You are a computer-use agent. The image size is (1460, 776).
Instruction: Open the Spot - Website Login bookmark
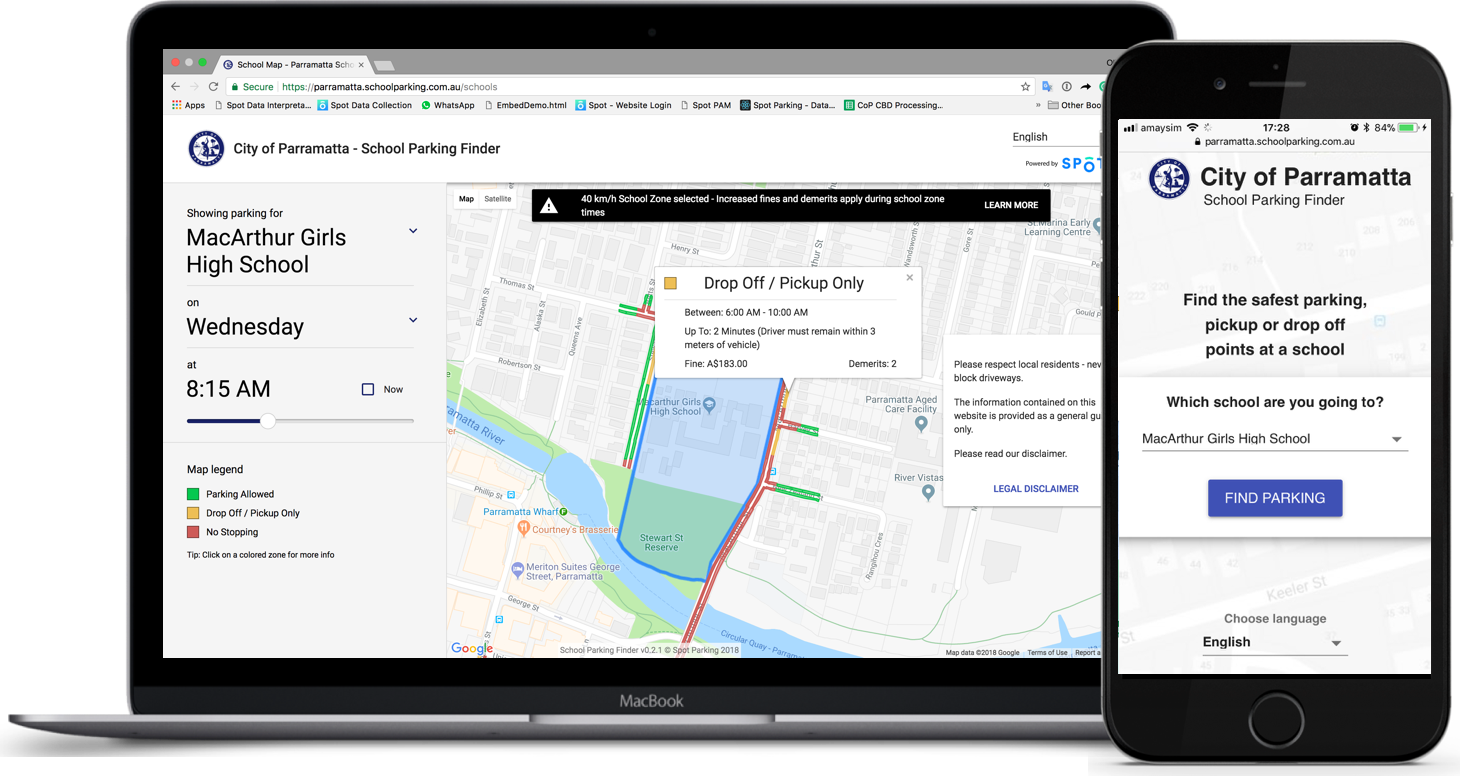pos(623,105)
